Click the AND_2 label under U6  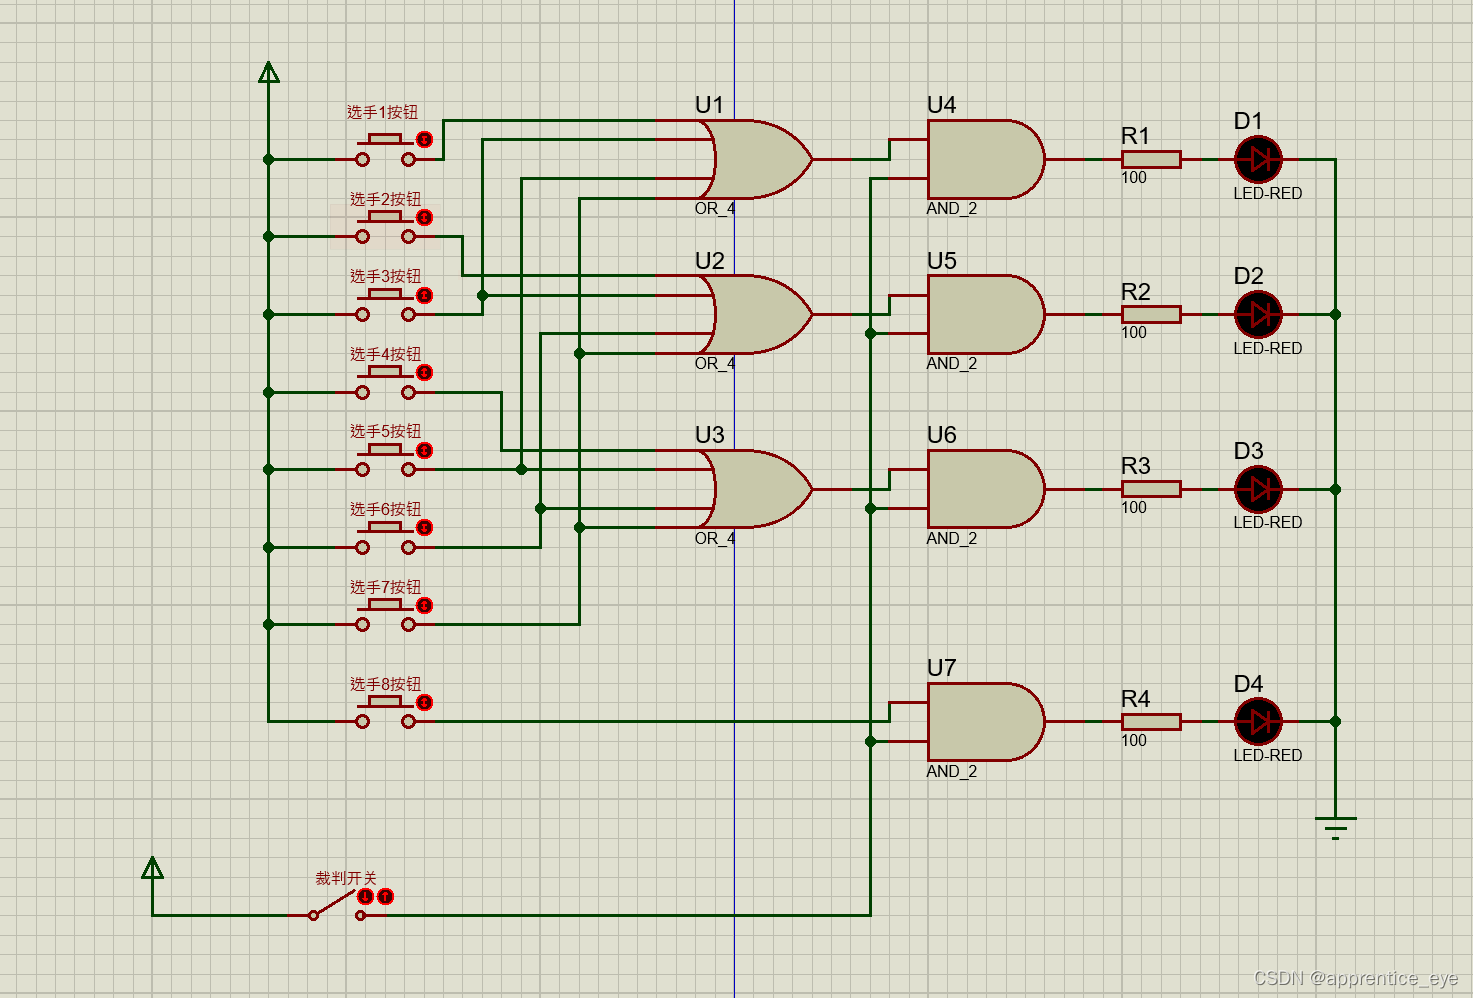click(x=952, y=538)
